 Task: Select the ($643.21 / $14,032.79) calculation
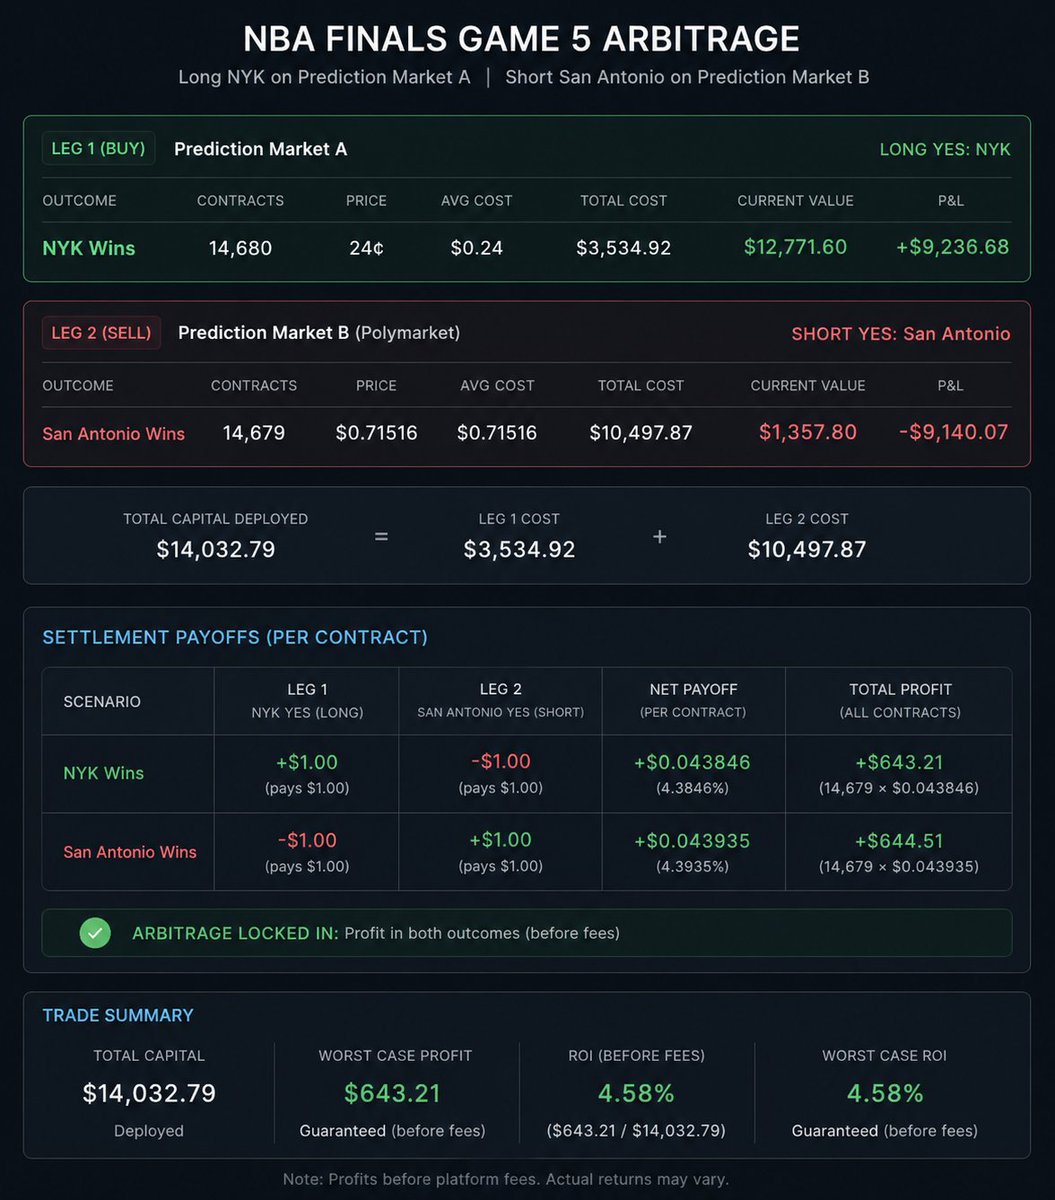636,1131
